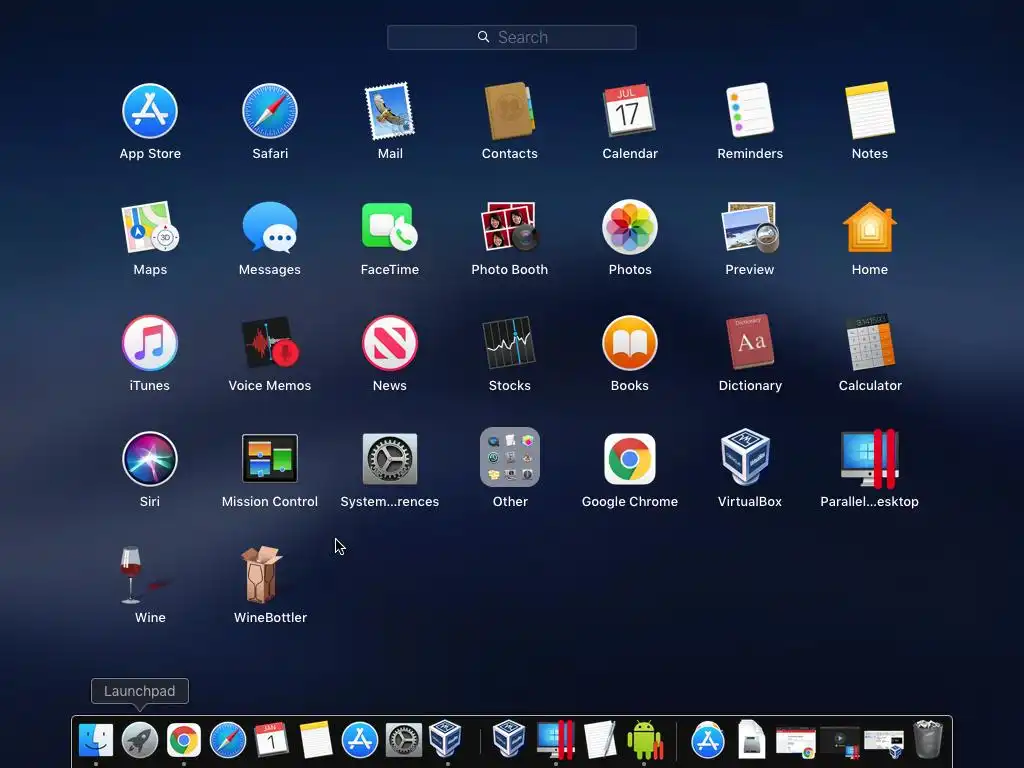Open VirtualBox in the Launchpad grid
1024x768 pixels.
point(746,457)
